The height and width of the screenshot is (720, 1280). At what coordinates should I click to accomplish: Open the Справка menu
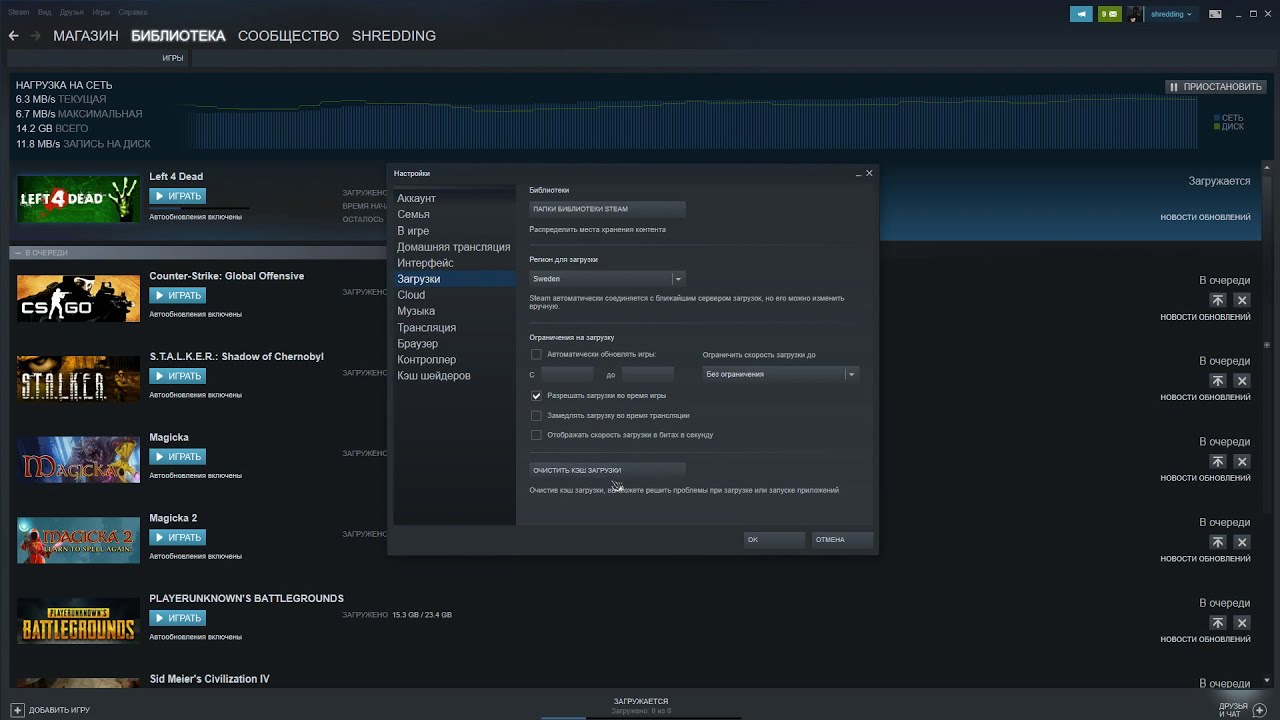pyautogui.click(x=132, y=12)
